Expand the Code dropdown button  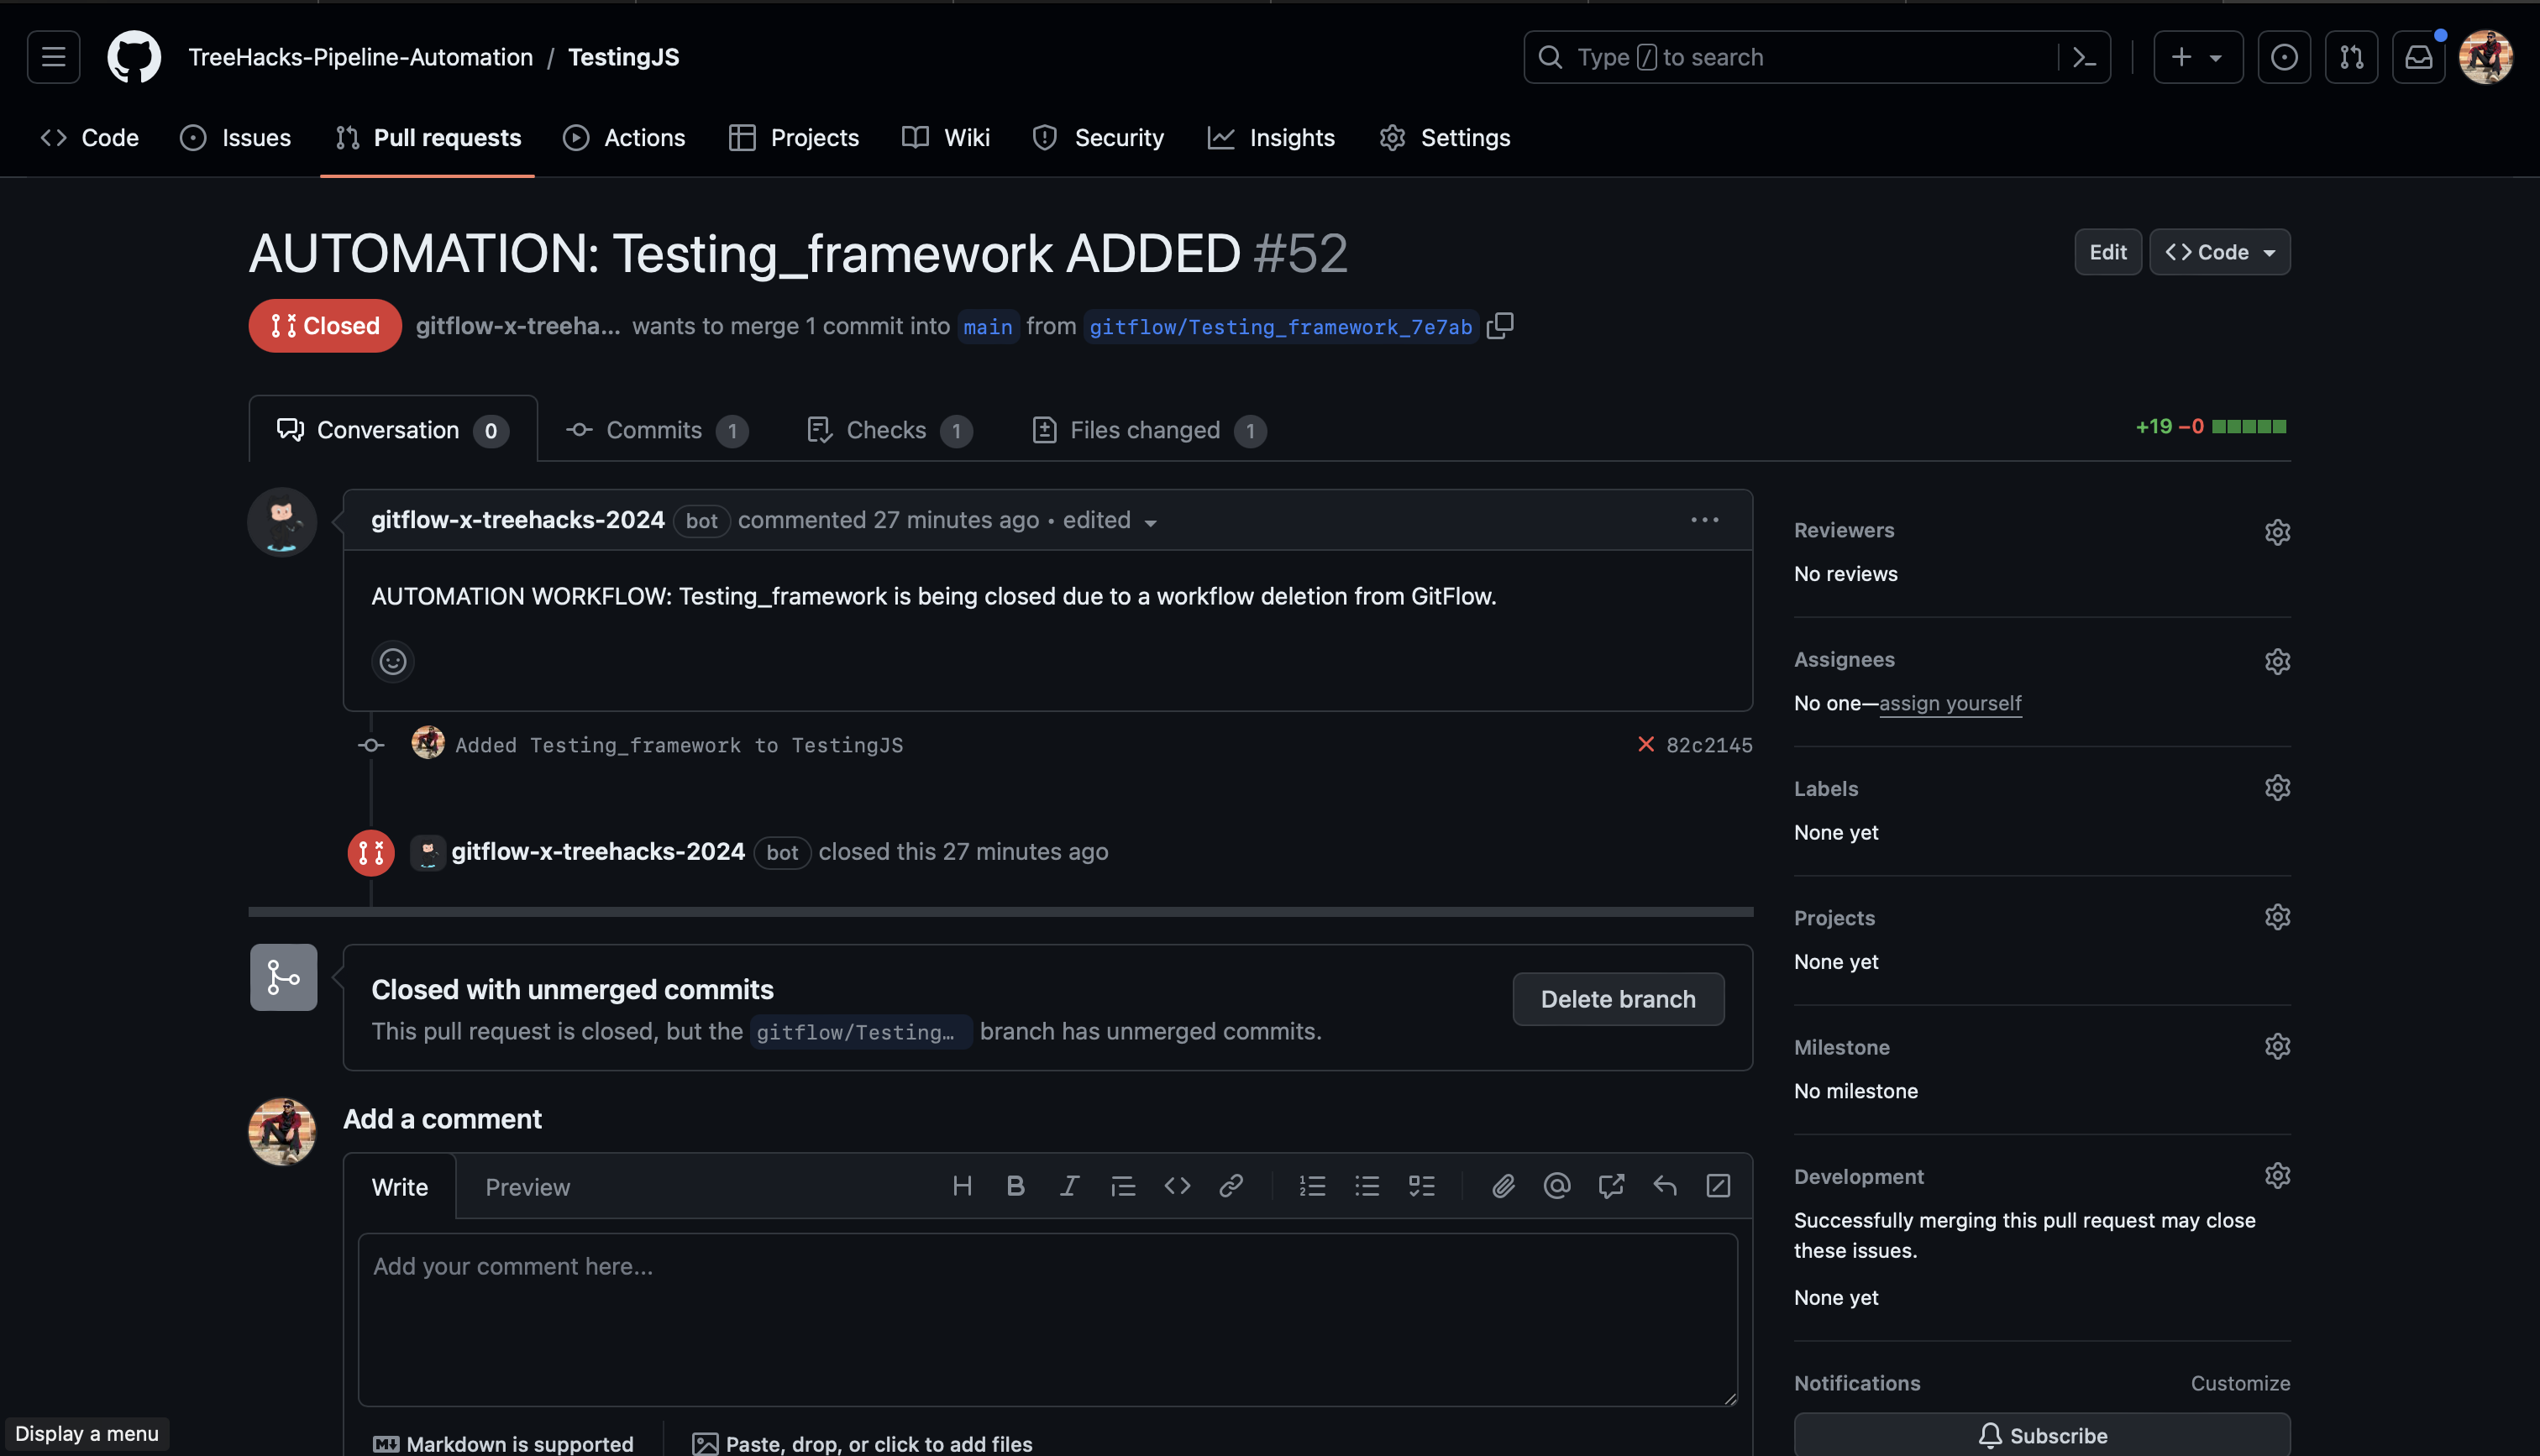2219,252
